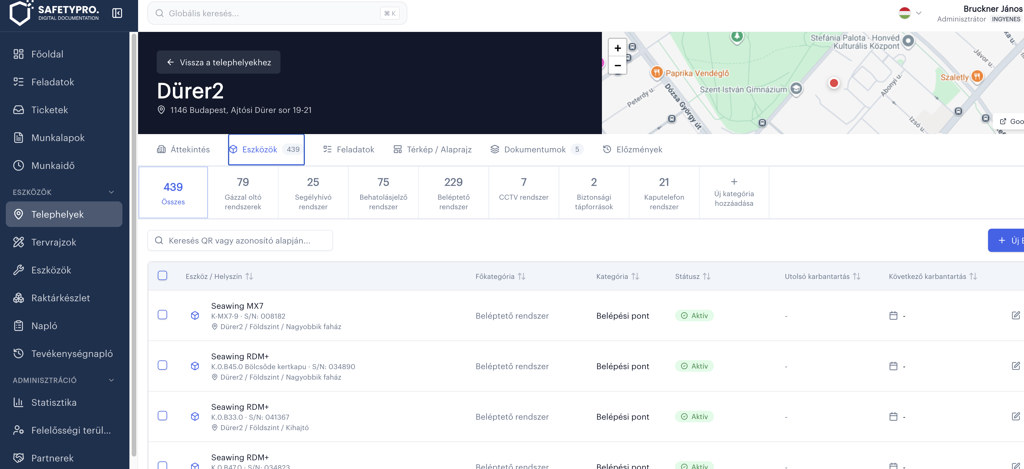1024x469 pixels.
Task: Click the blue Új add button
Action: point(1006,240)
